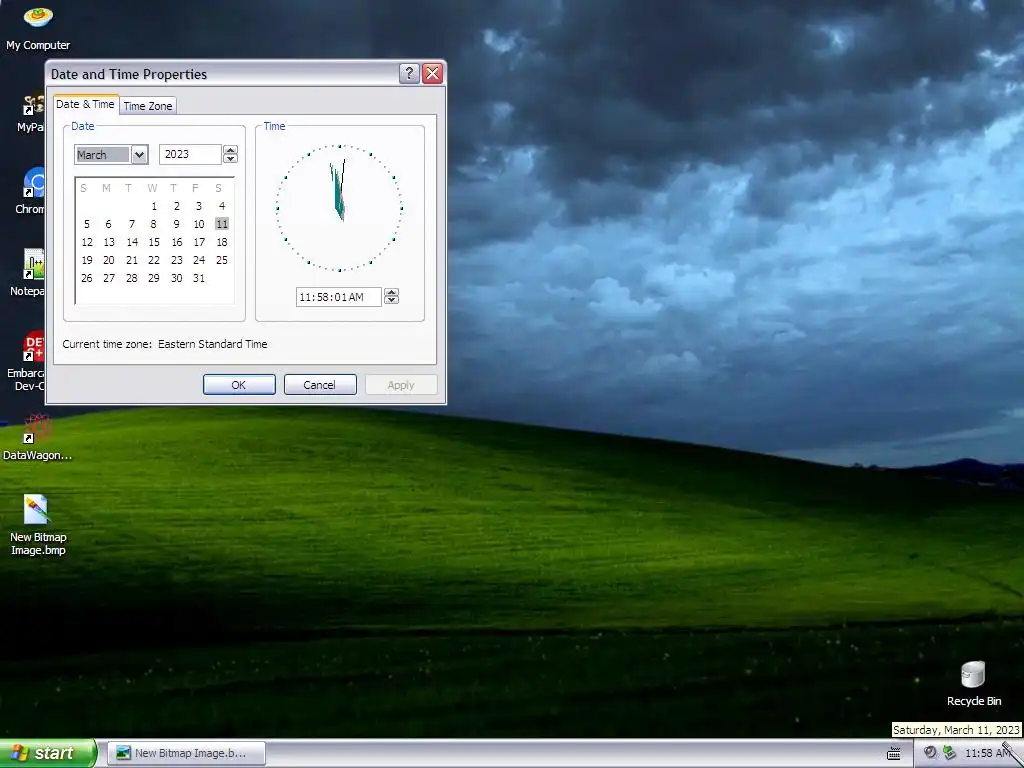This screenshot has height=768, width=1024.
Task: Select March 20 in the calendar
Action: [x=109, y=260]
